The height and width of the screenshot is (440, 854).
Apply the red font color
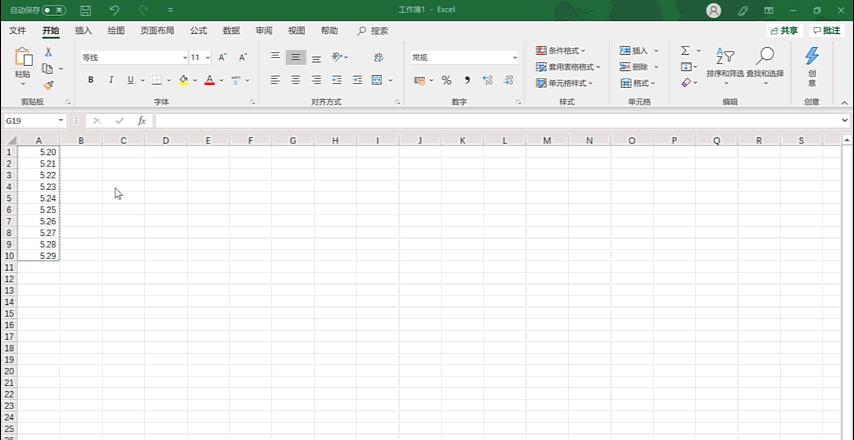tap(210, 80)
